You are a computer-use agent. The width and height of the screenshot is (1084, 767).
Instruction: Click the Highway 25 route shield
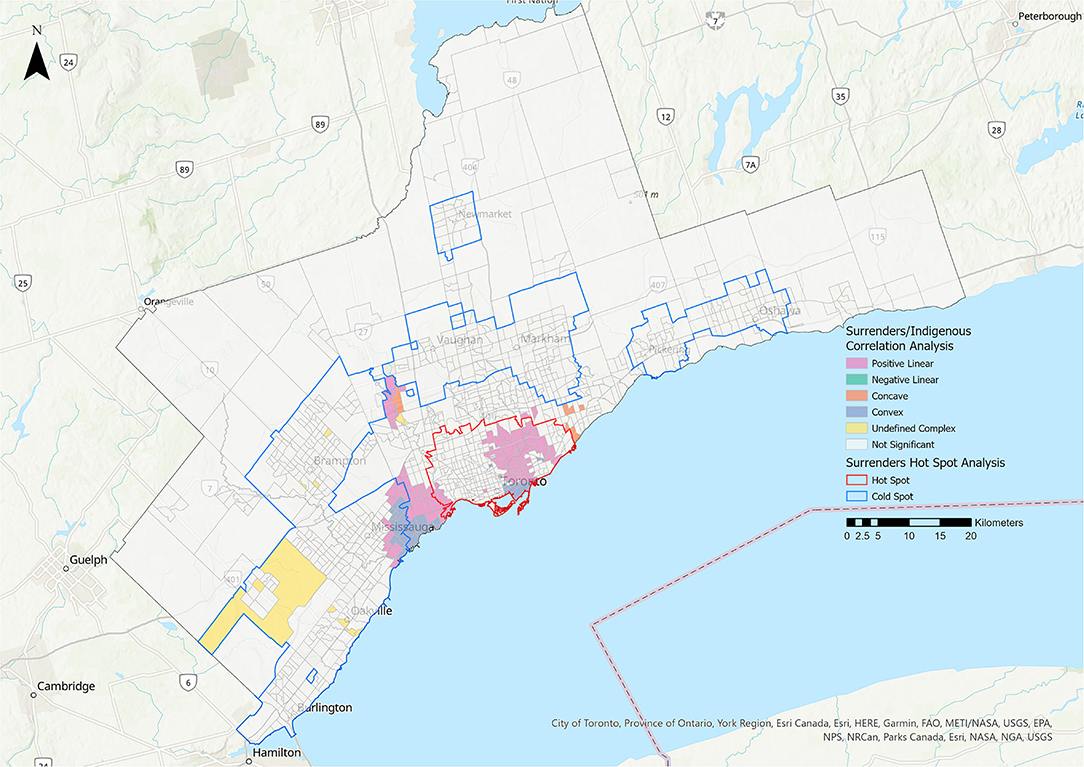[x=23, y=283]
